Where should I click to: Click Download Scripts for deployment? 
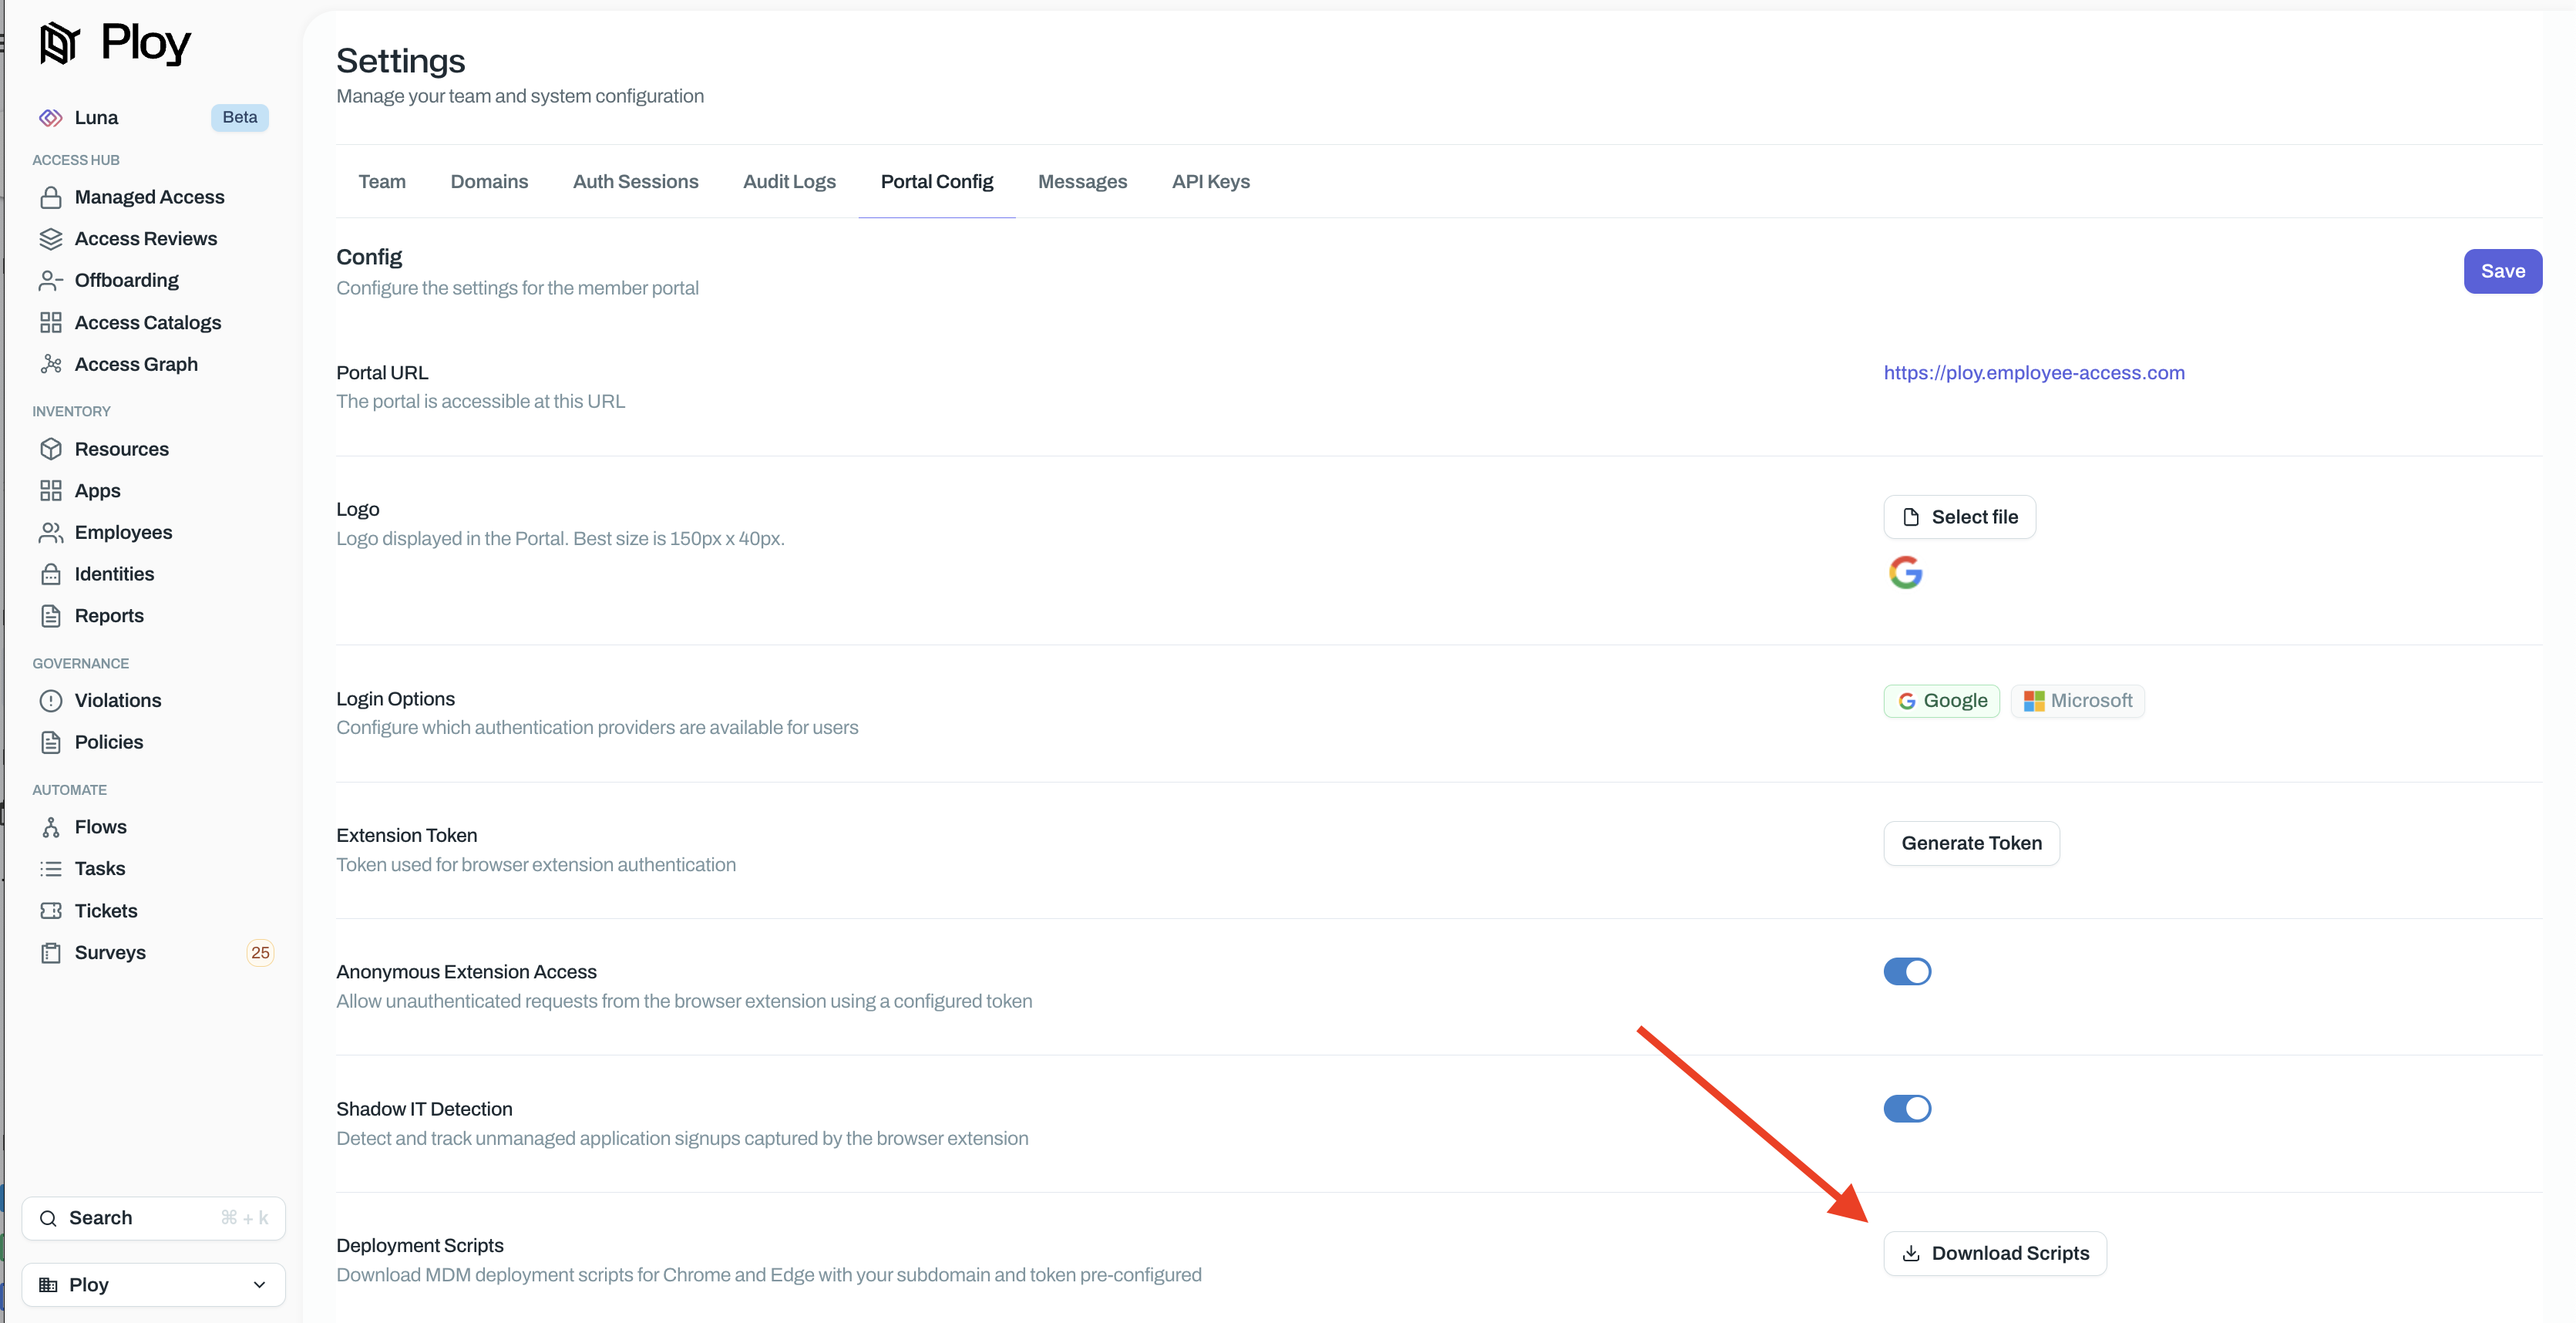click(x=1994, y=1252)
